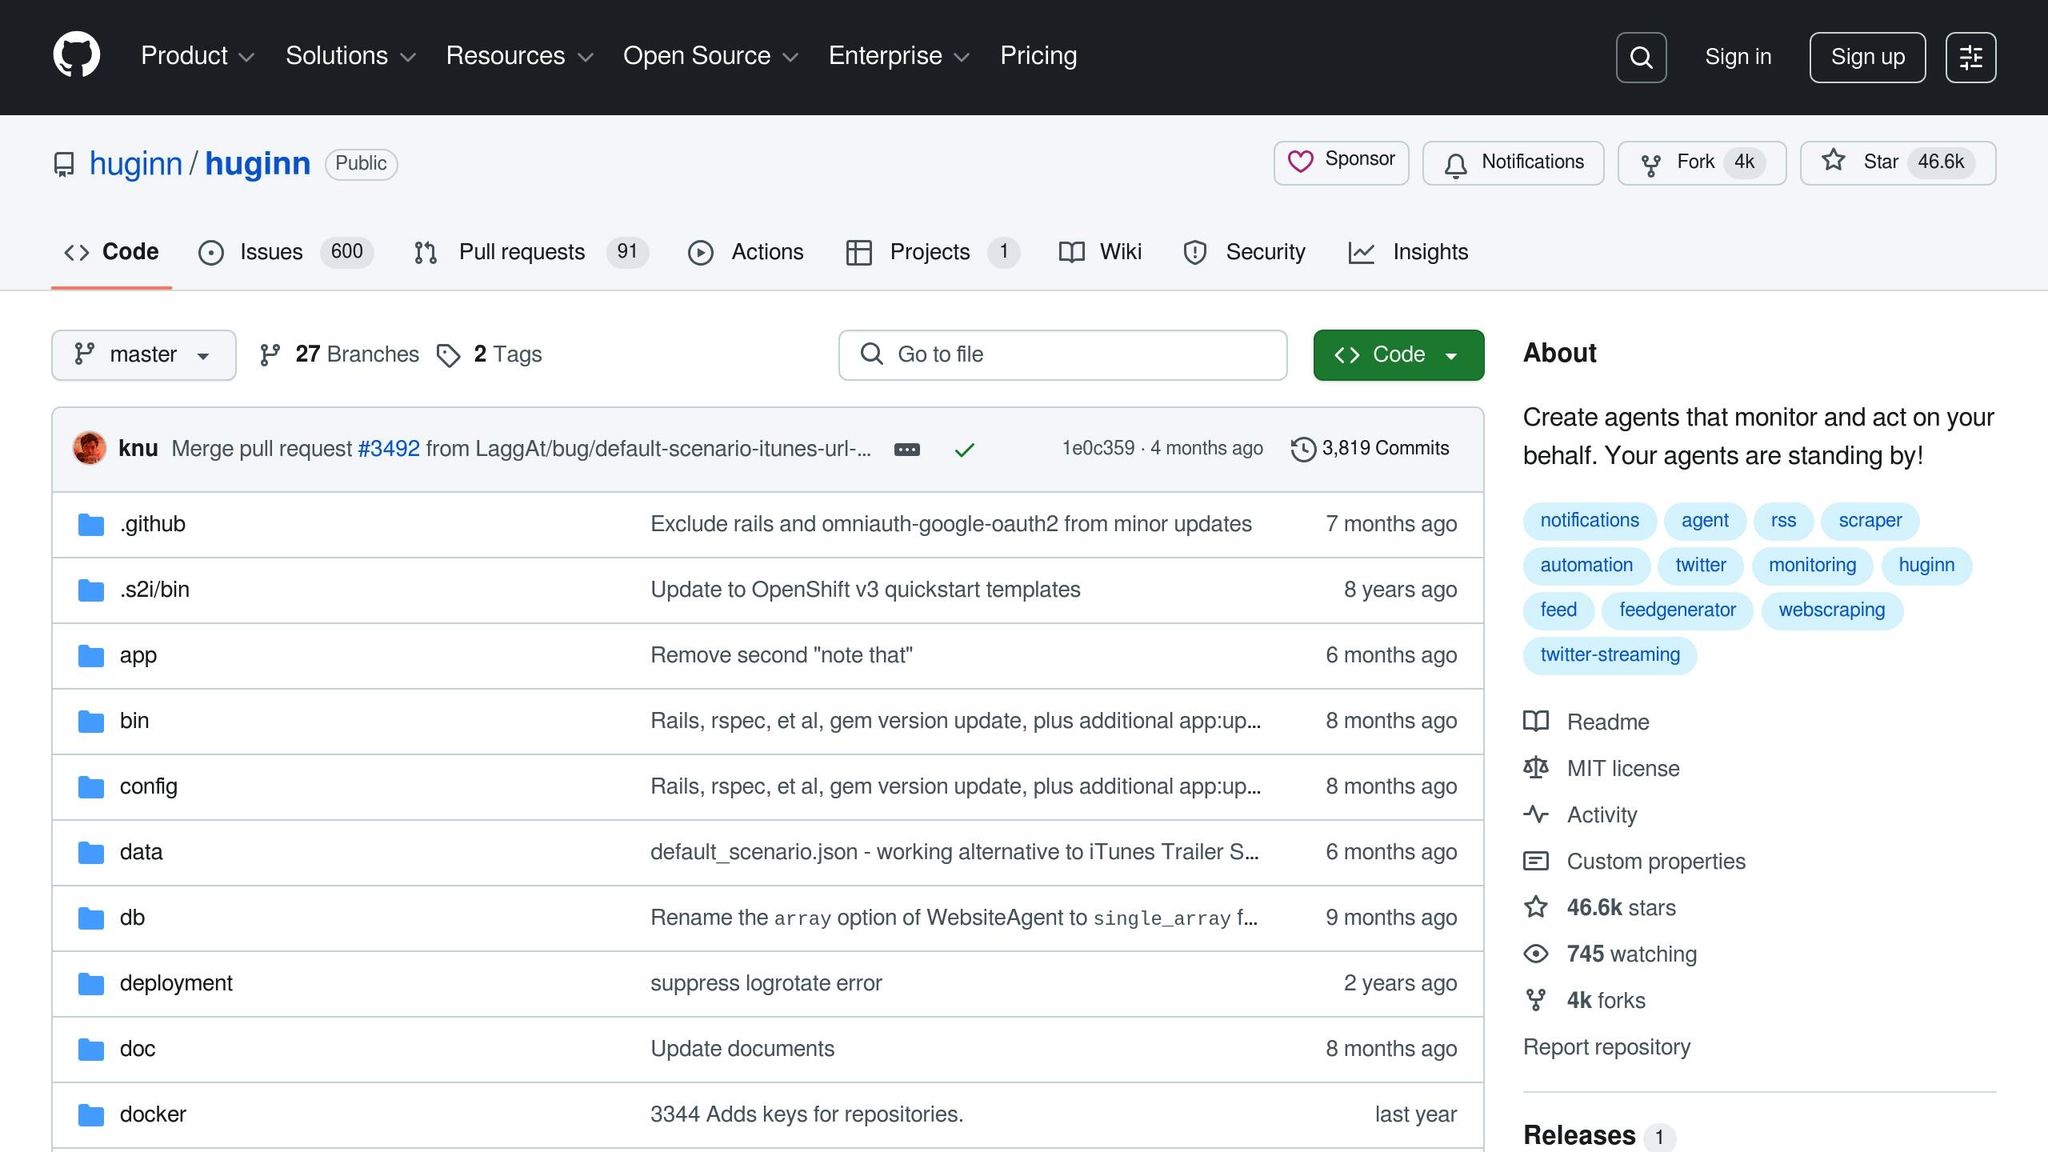Open the .s2i/bin folder icon
This screenshot has height=1152, width=2048.
pyautogui.click(x=91, y=590)
